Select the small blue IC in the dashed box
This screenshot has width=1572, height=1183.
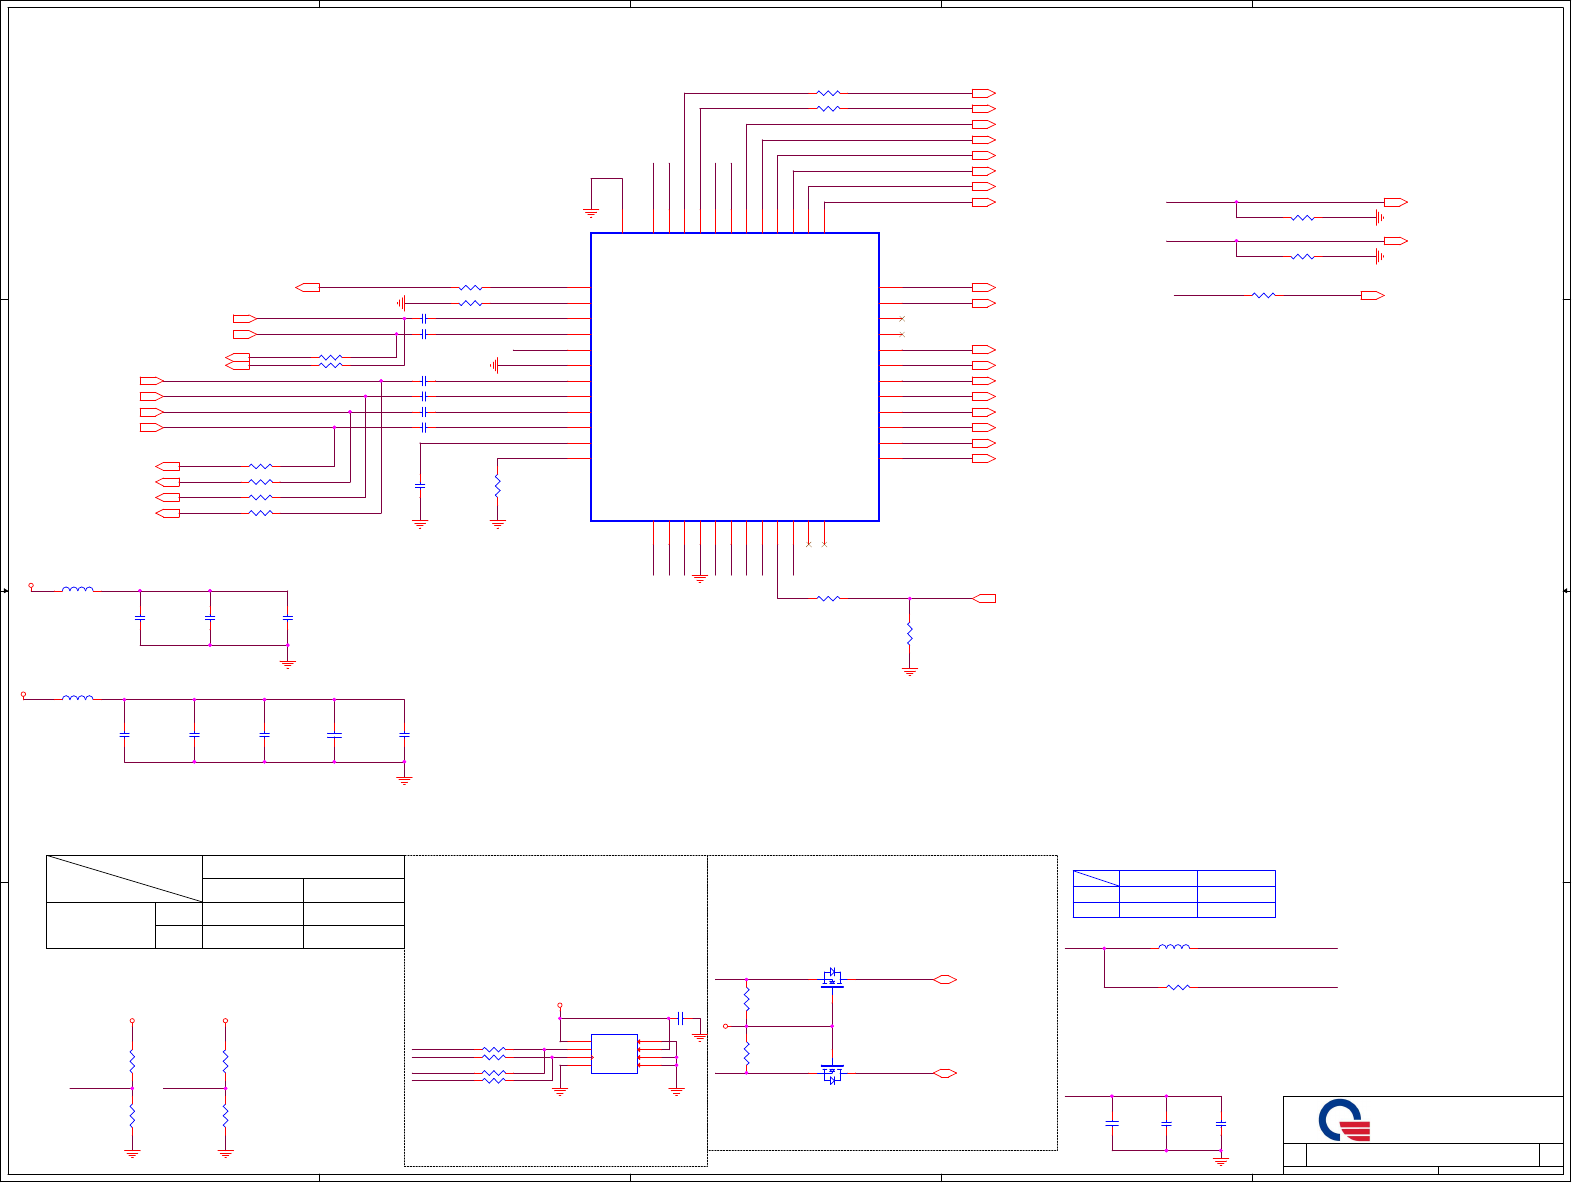click(x=614, y=1054)
